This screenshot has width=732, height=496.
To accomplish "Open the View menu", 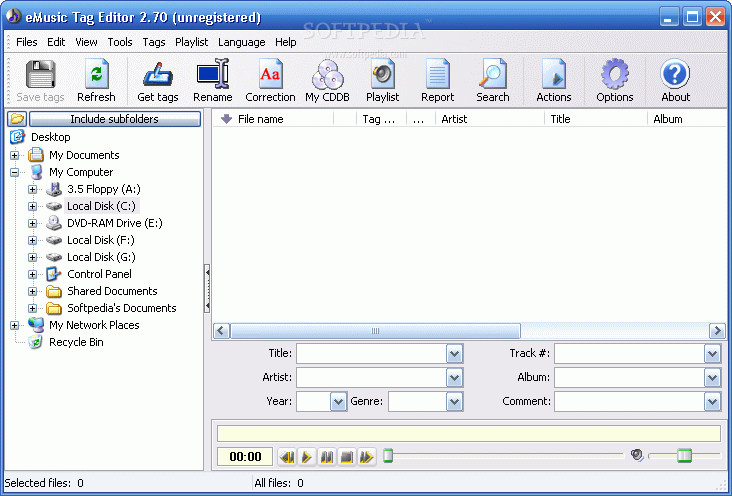I will 86,42.
